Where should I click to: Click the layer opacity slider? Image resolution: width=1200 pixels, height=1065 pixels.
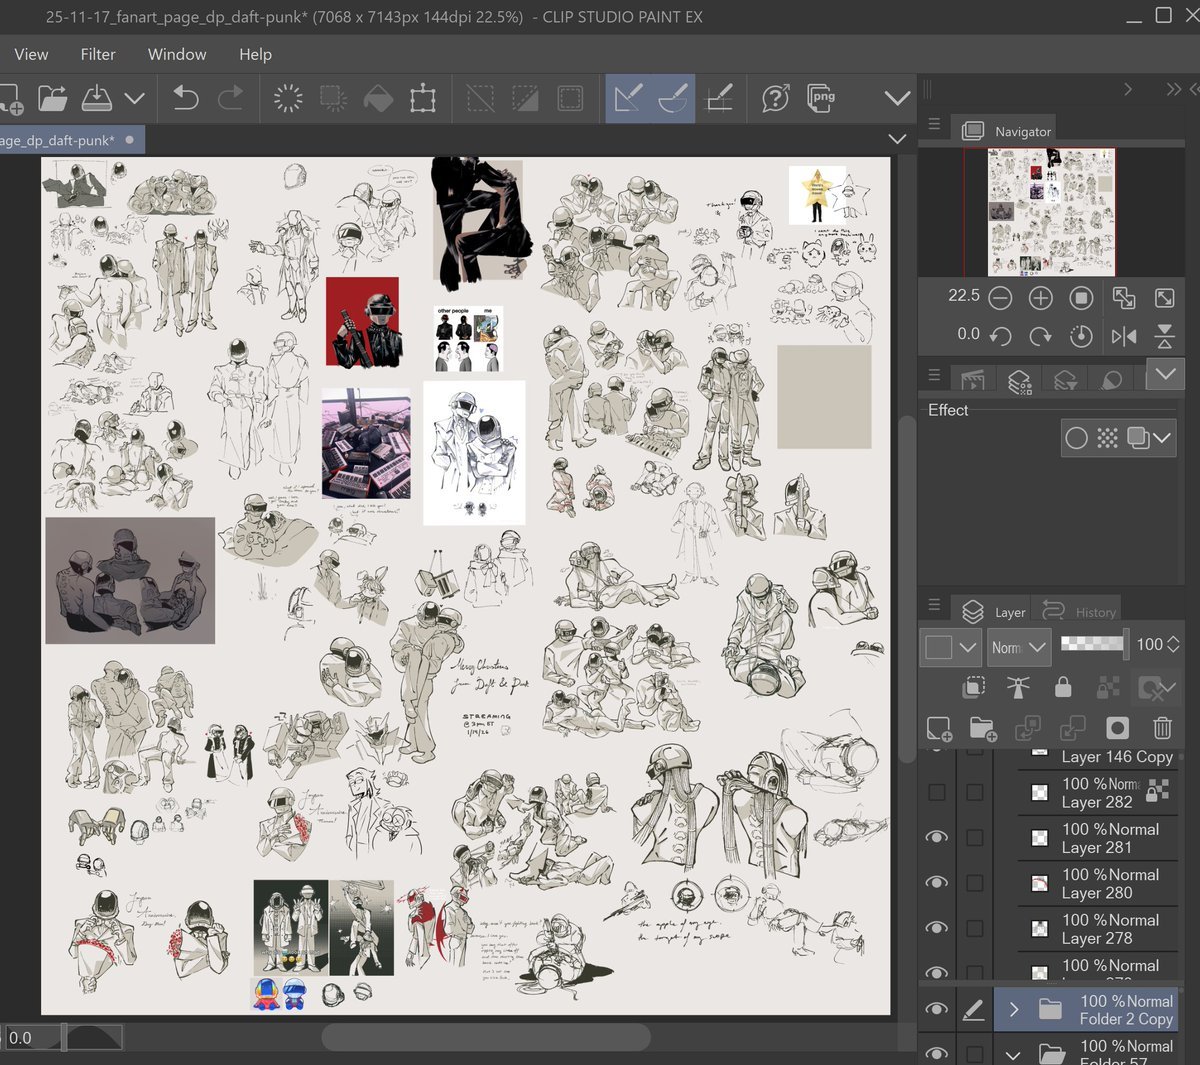tap(1092, 645)
